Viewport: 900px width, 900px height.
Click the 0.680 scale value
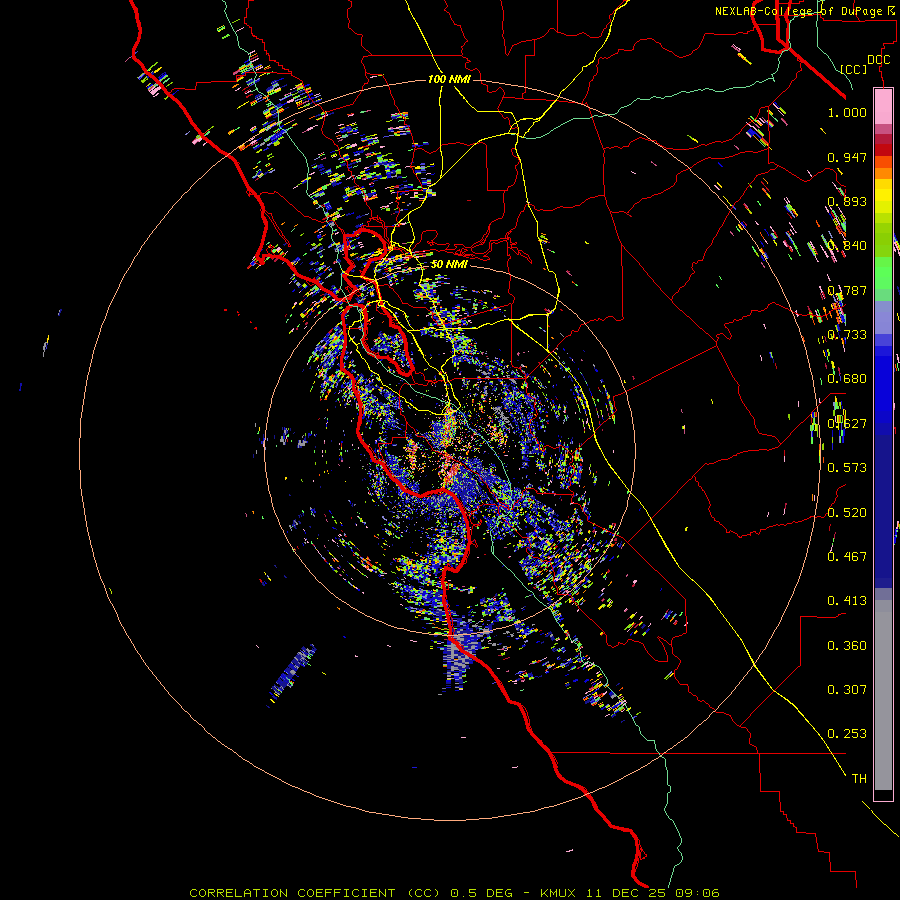(x=847, y=379)
